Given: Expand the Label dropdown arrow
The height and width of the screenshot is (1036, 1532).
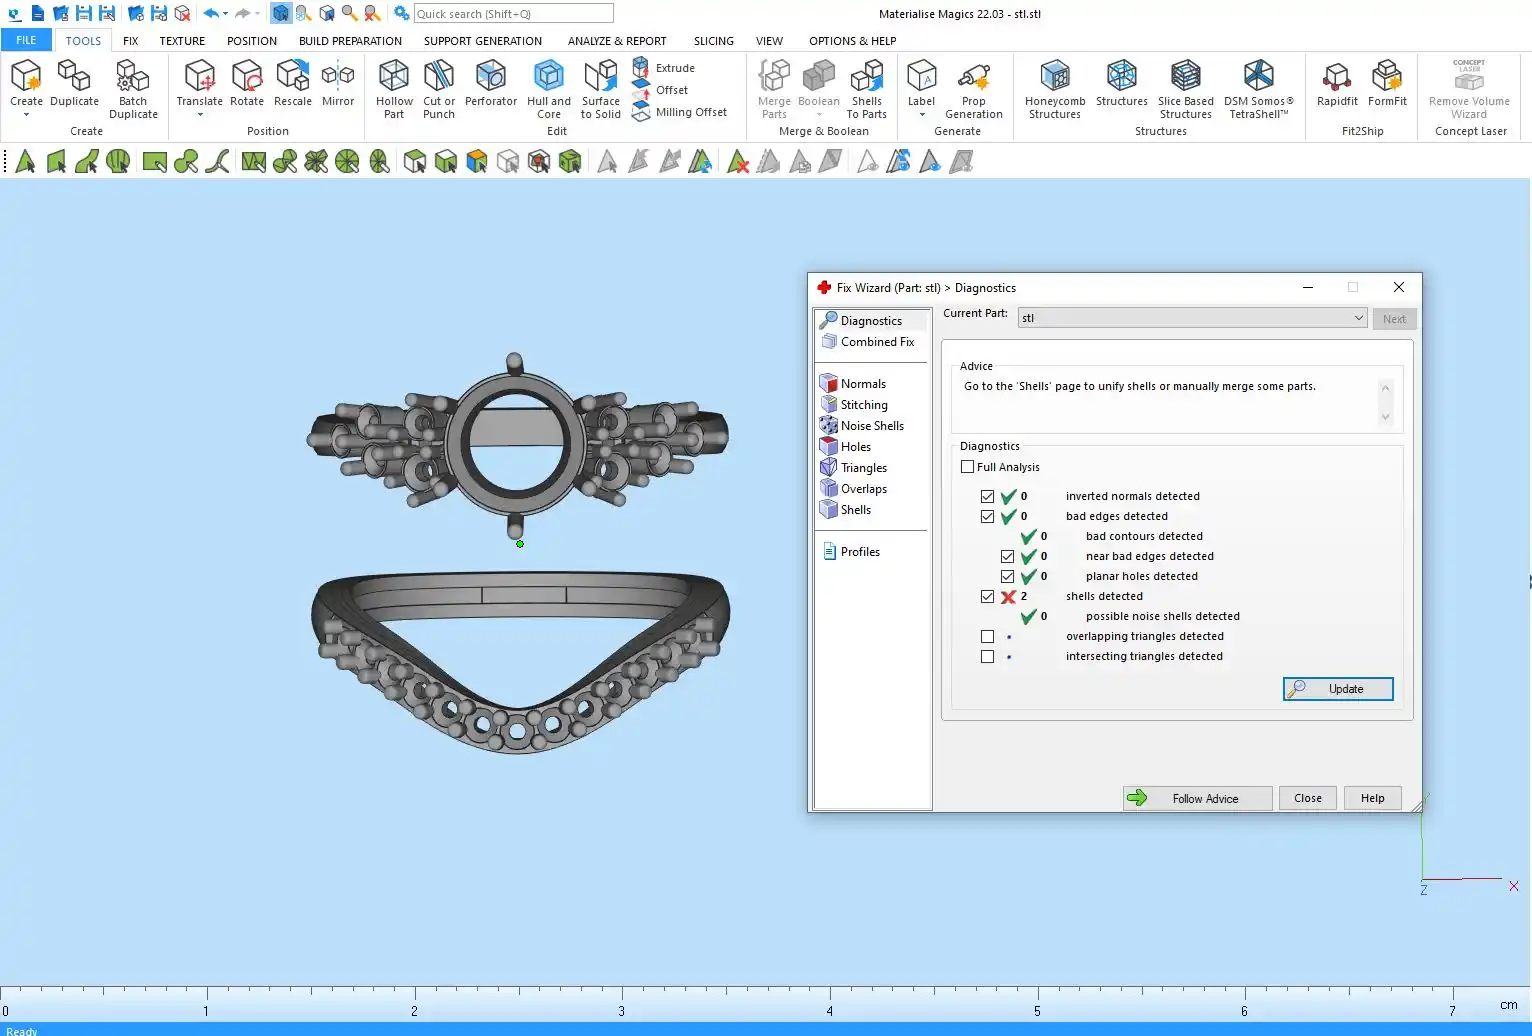Looking at the screenshot, I should [x=921, y=115].
